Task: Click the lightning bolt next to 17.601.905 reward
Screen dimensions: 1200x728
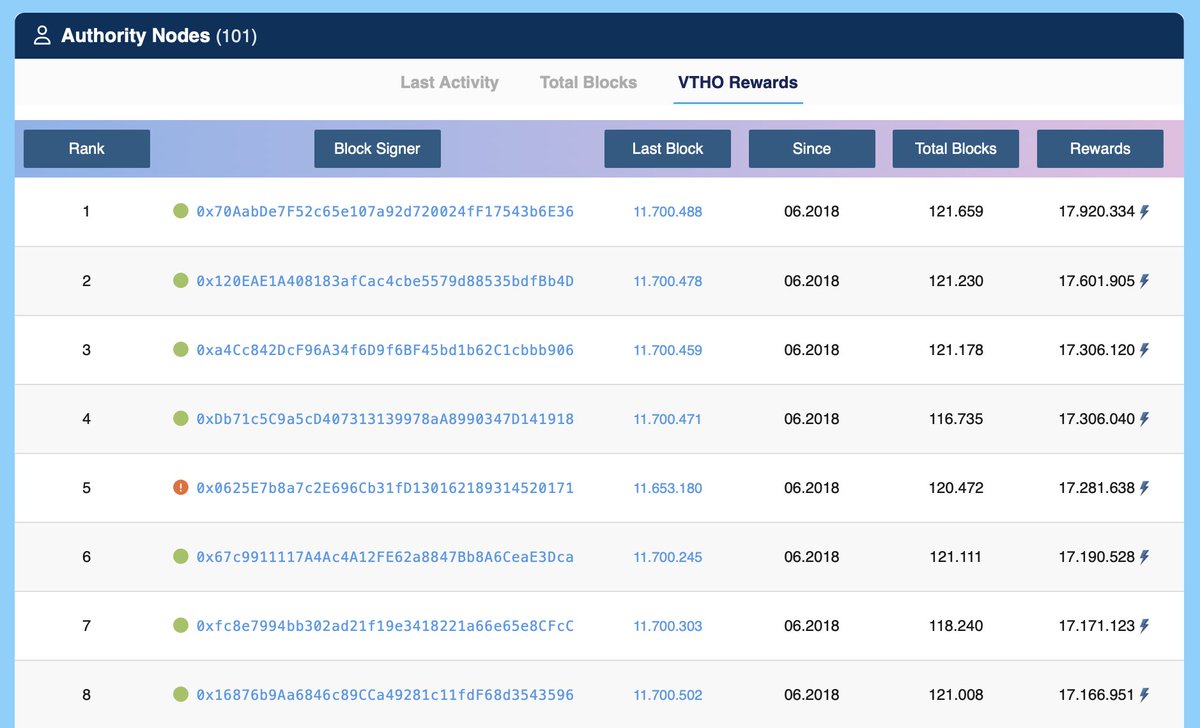Action: point(1144,281)
